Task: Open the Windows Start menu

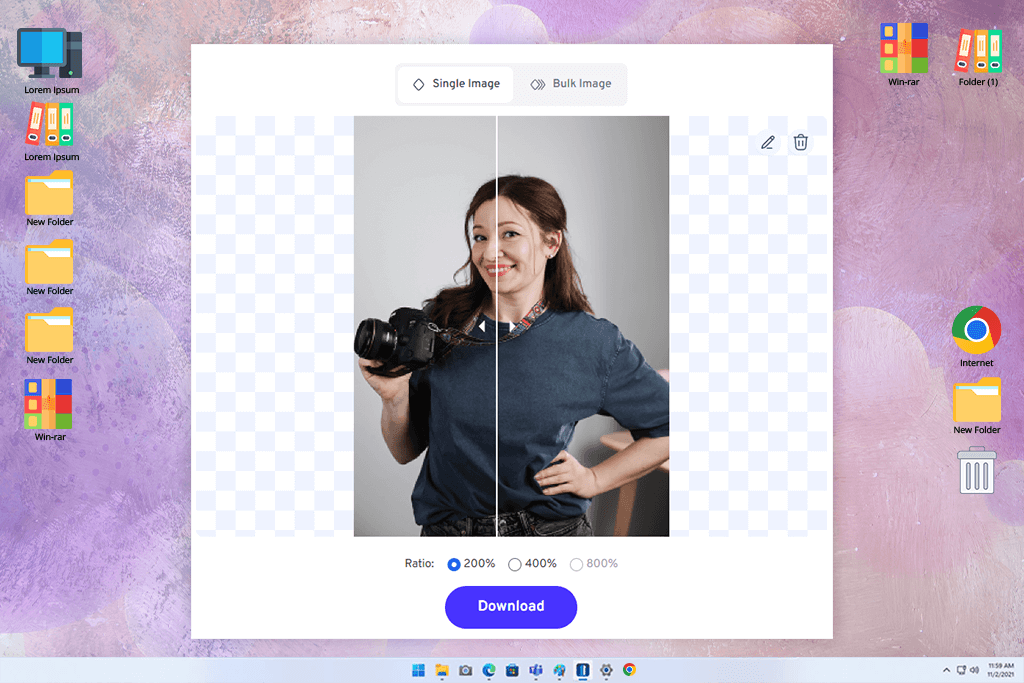Action: [x=419, y=670]
